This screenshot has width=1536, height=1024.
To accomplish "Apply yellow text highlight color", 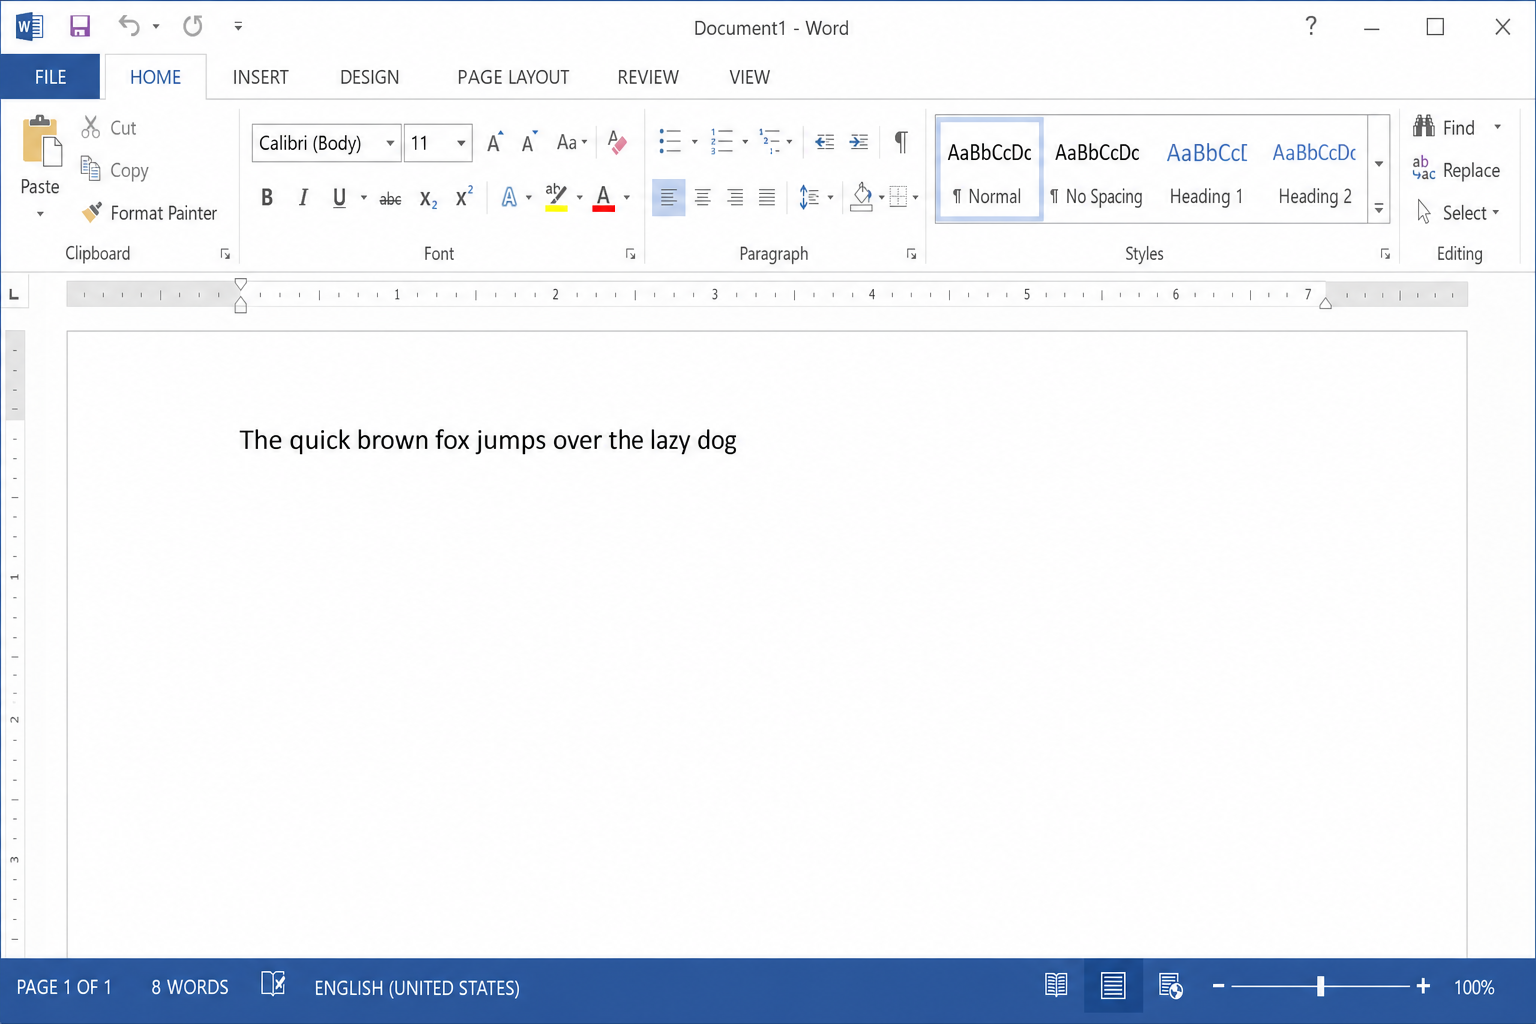I will [556, 197].
